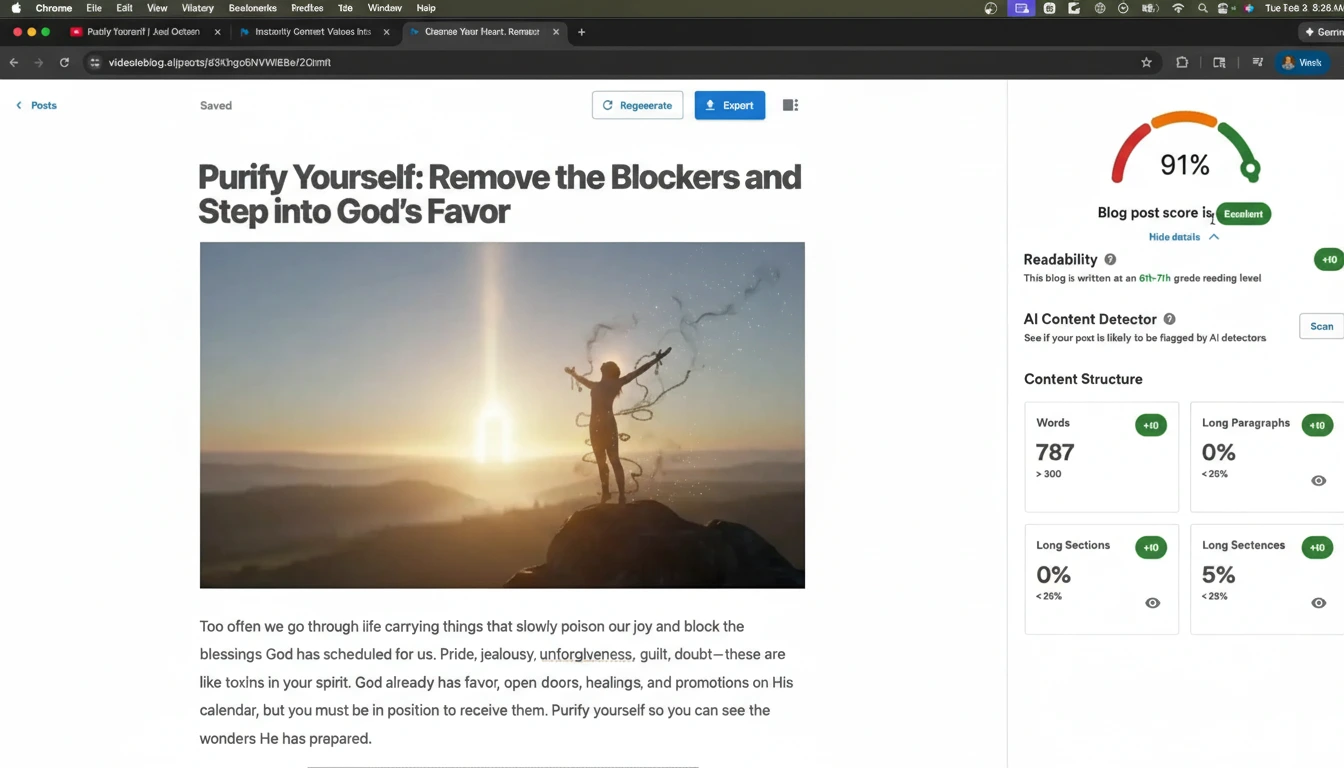
Task: Toggle the eye icon for Long Paragraphs
Action: click(x=1319, y=481)
